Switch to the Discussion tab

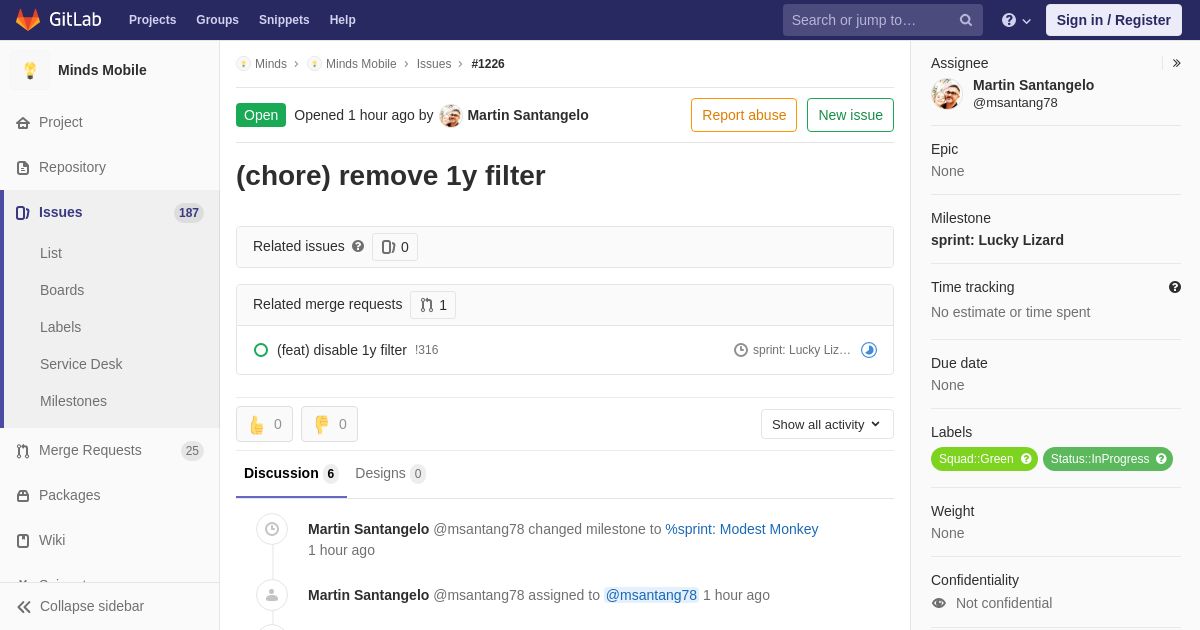coord(291,473)
